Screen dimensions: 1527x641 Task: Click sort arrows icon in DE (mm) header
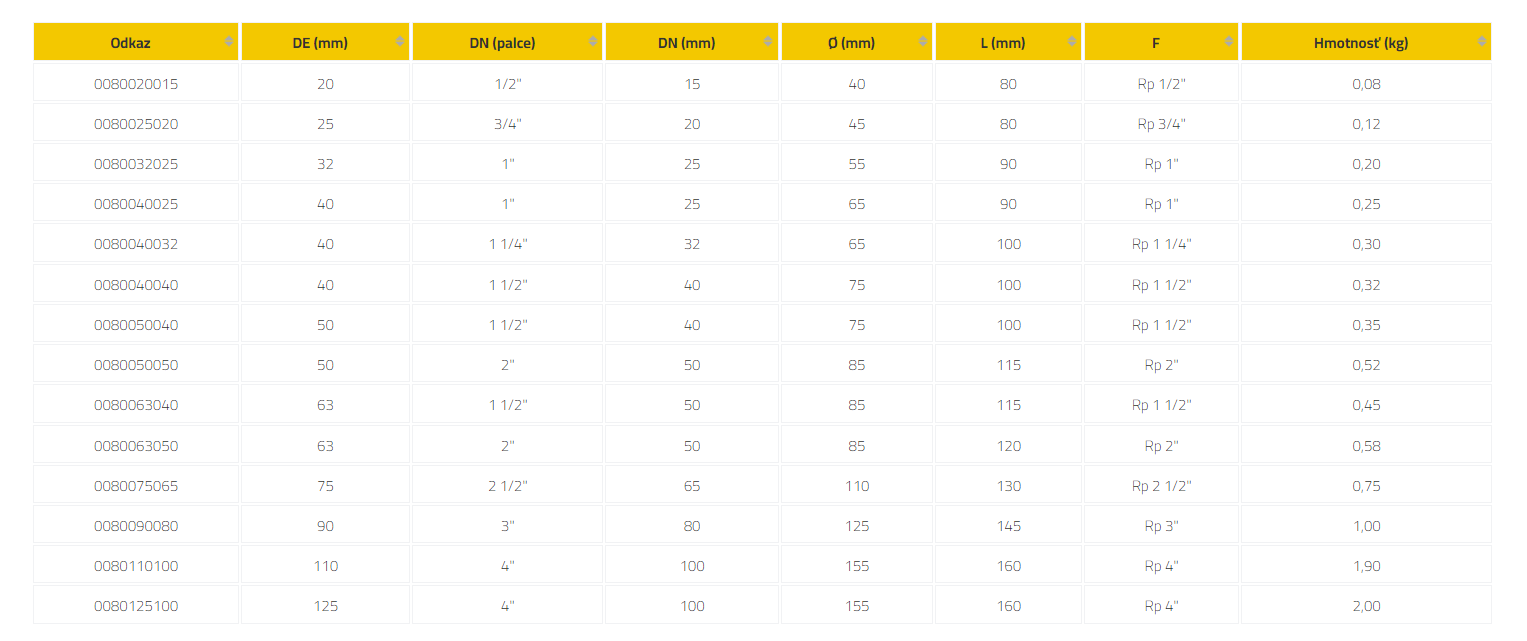400,41
